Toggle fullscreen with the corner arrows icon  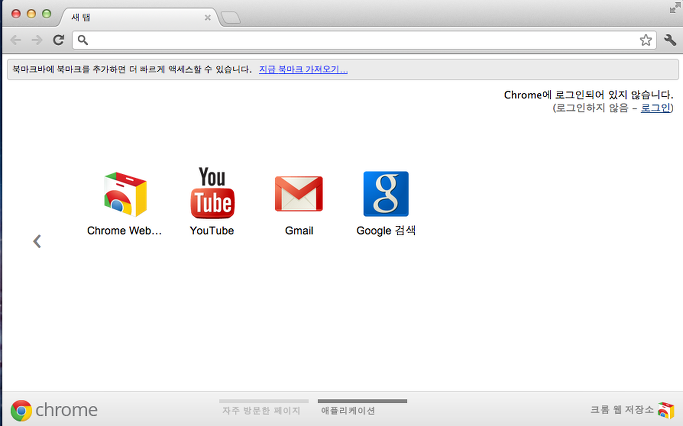pyautogui.click(x=675, y=7)
